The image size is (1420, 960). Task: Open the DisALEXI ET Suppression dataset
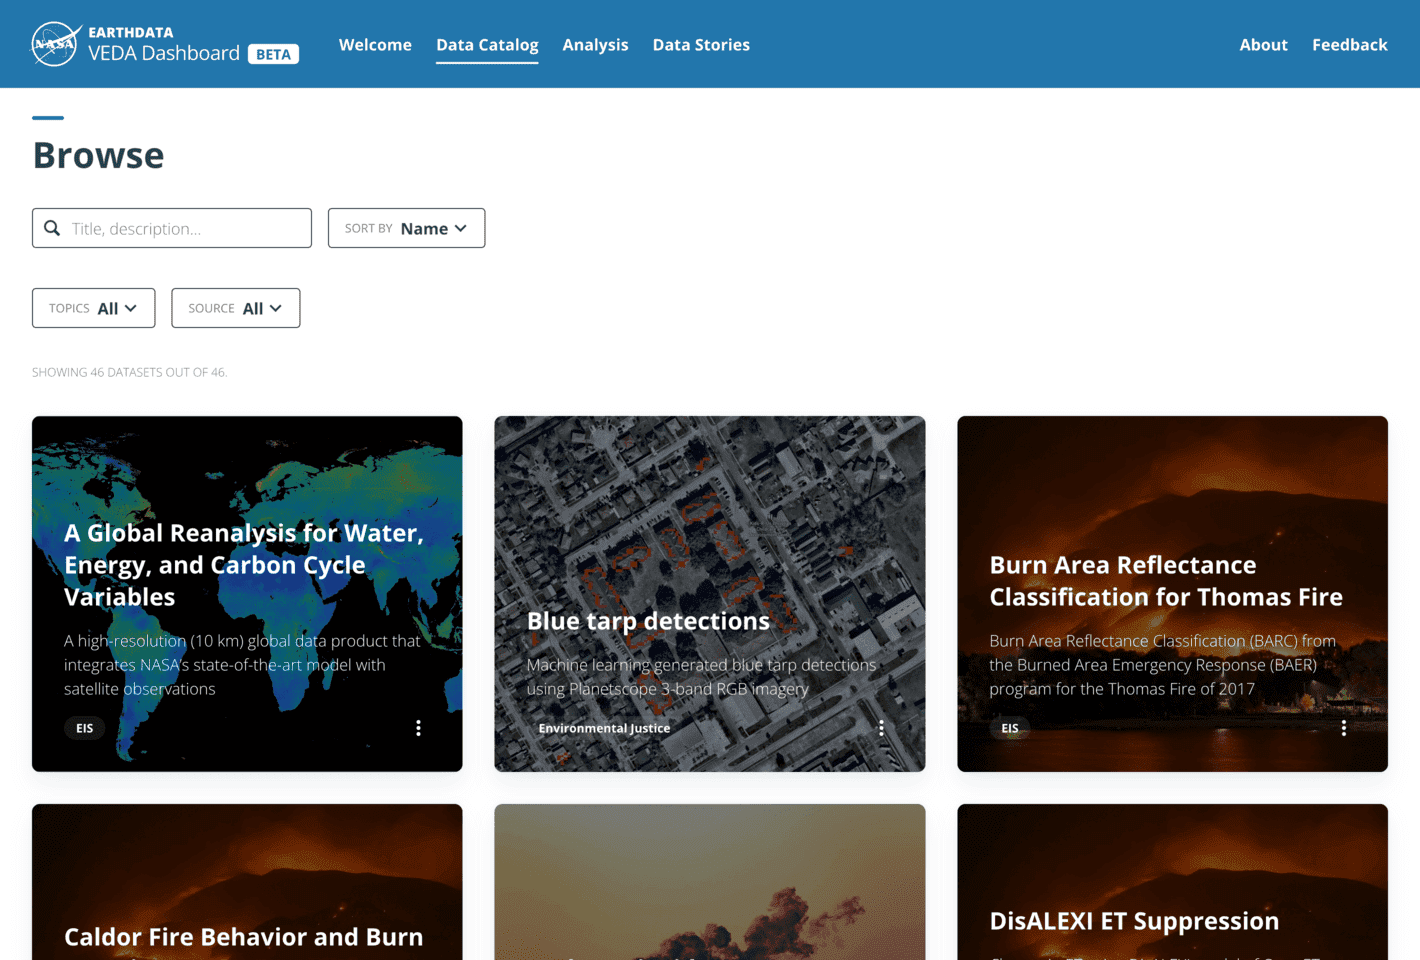pos(1134,921)
